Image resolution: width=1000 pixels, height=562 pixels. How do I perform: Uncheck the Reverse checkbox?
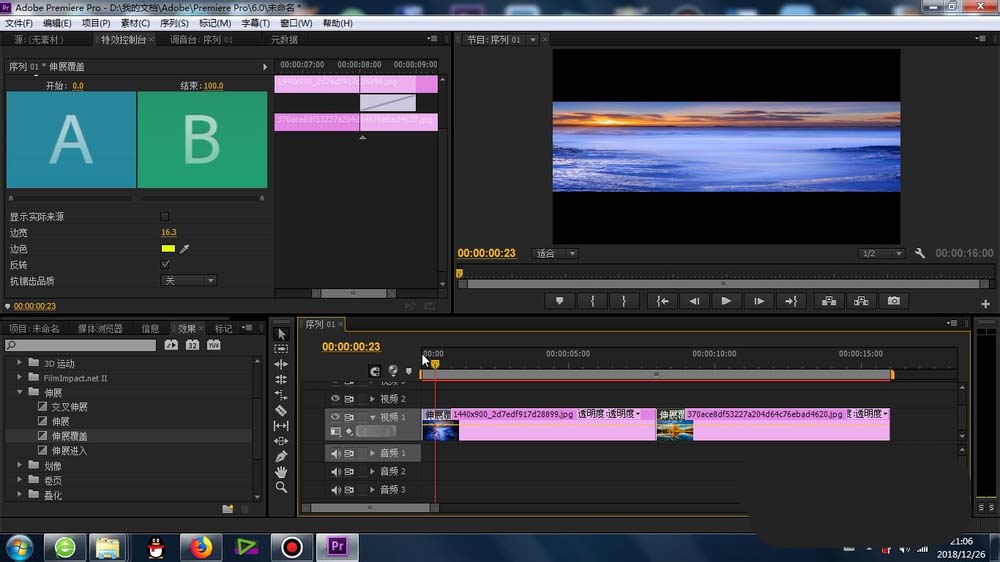pos(165,264)
